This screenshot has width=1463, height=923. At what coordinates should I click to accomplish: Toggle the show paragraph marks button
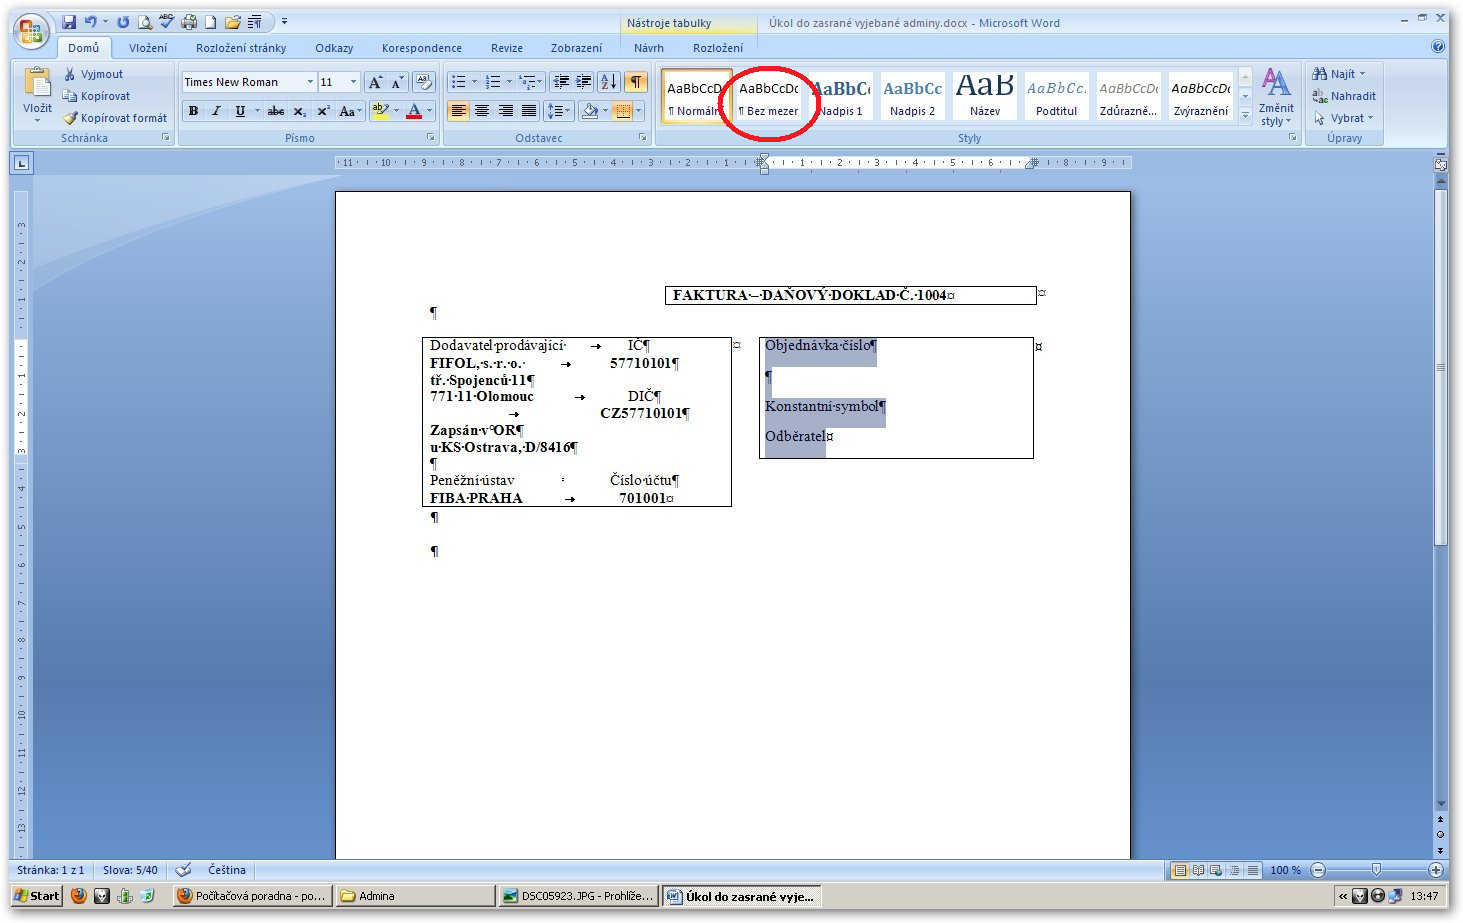click(x=635, y=82)
